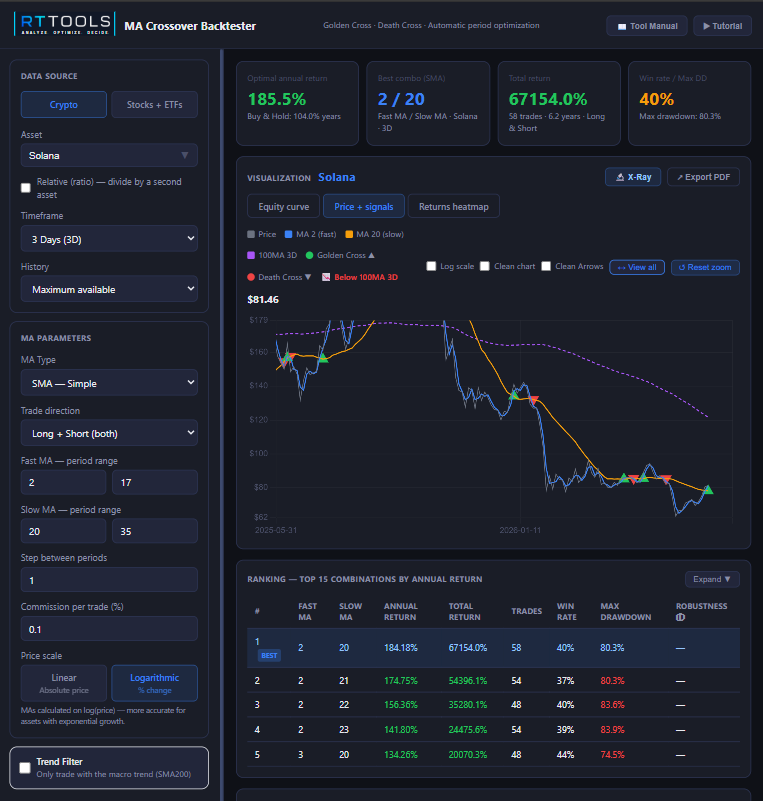Viewport: 763px width, 801px height.
Task: Export the report as PDF
Action: coord(703,177)
